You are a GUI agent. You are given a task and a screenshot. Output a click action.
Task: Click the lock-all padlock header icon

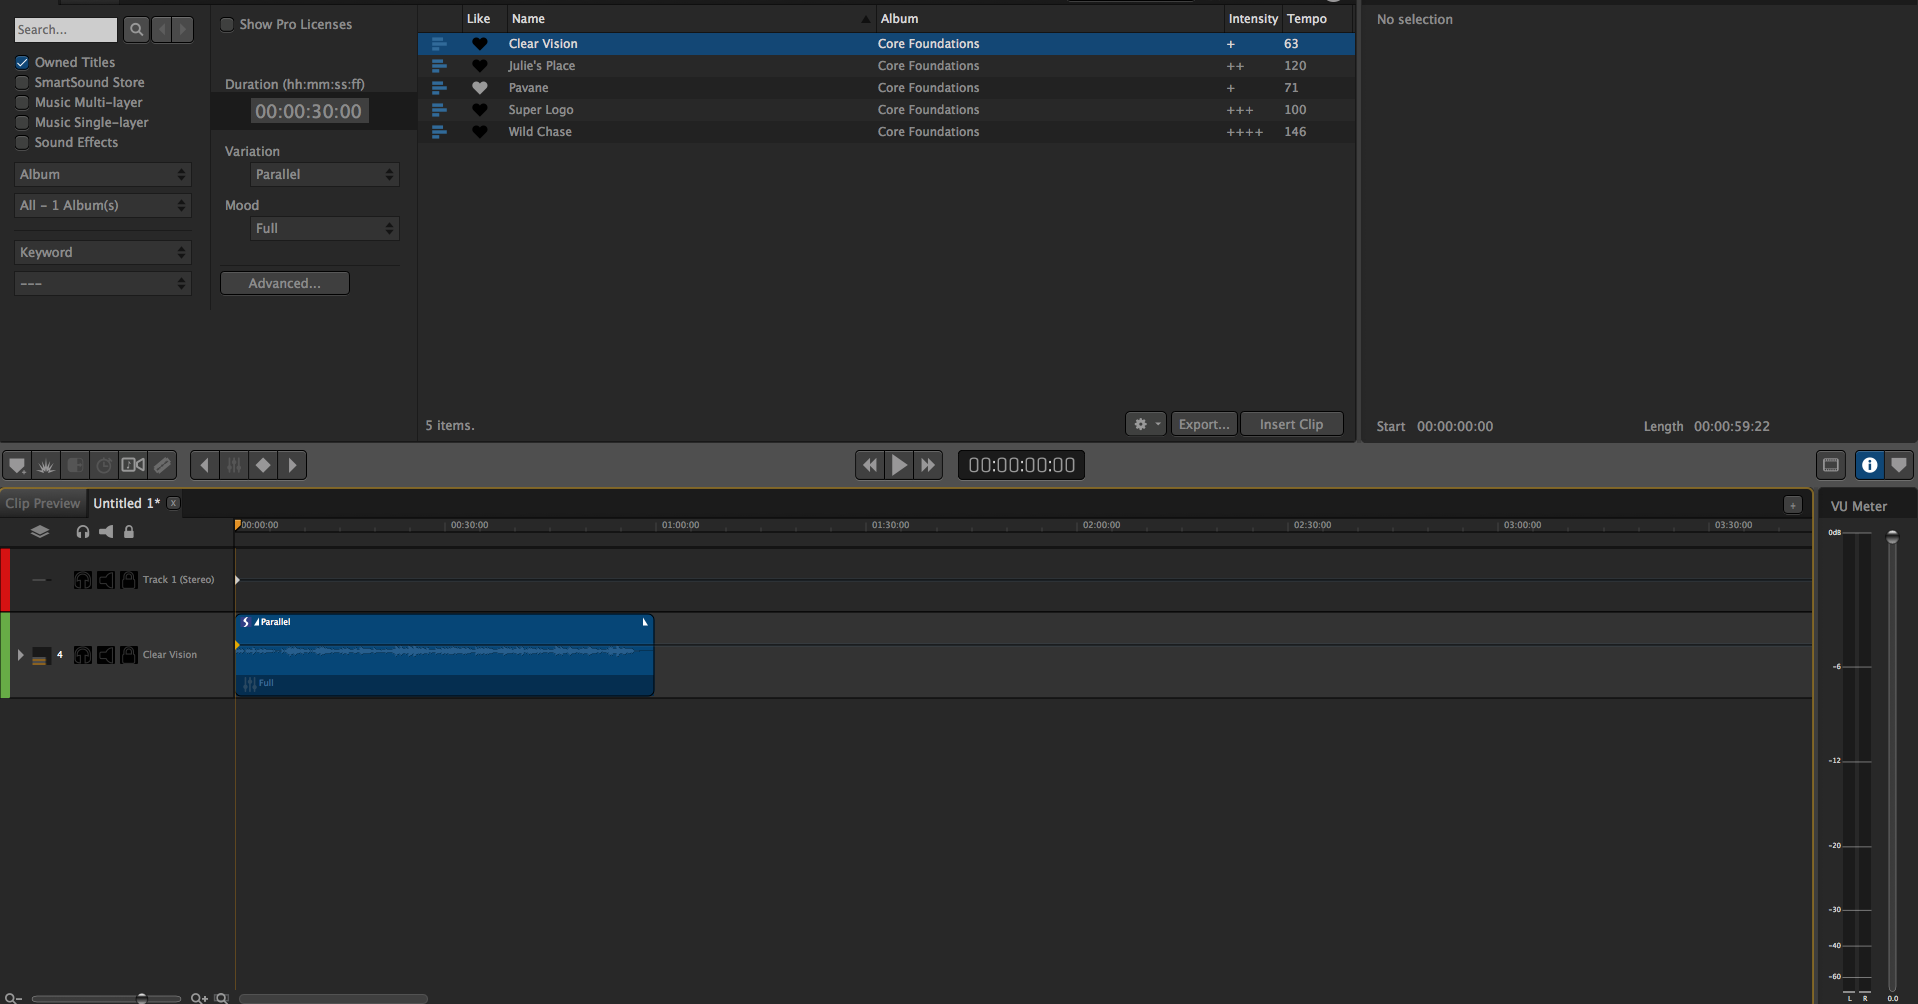(x=129, y=532)
